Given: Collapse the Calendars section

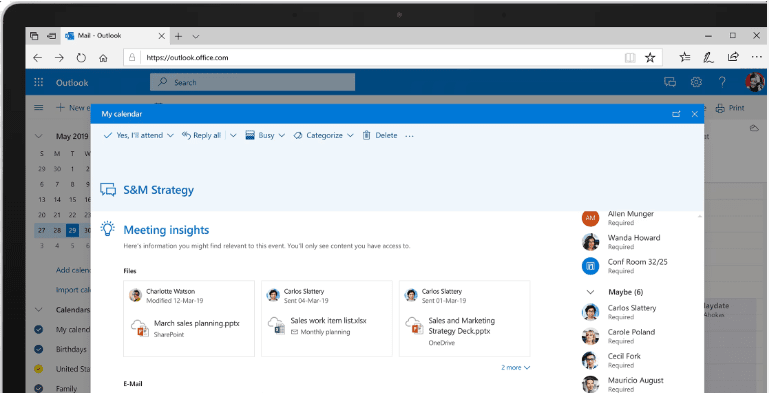Looking at the screenshot, I should pyautogui.click(x=39, y=310).
